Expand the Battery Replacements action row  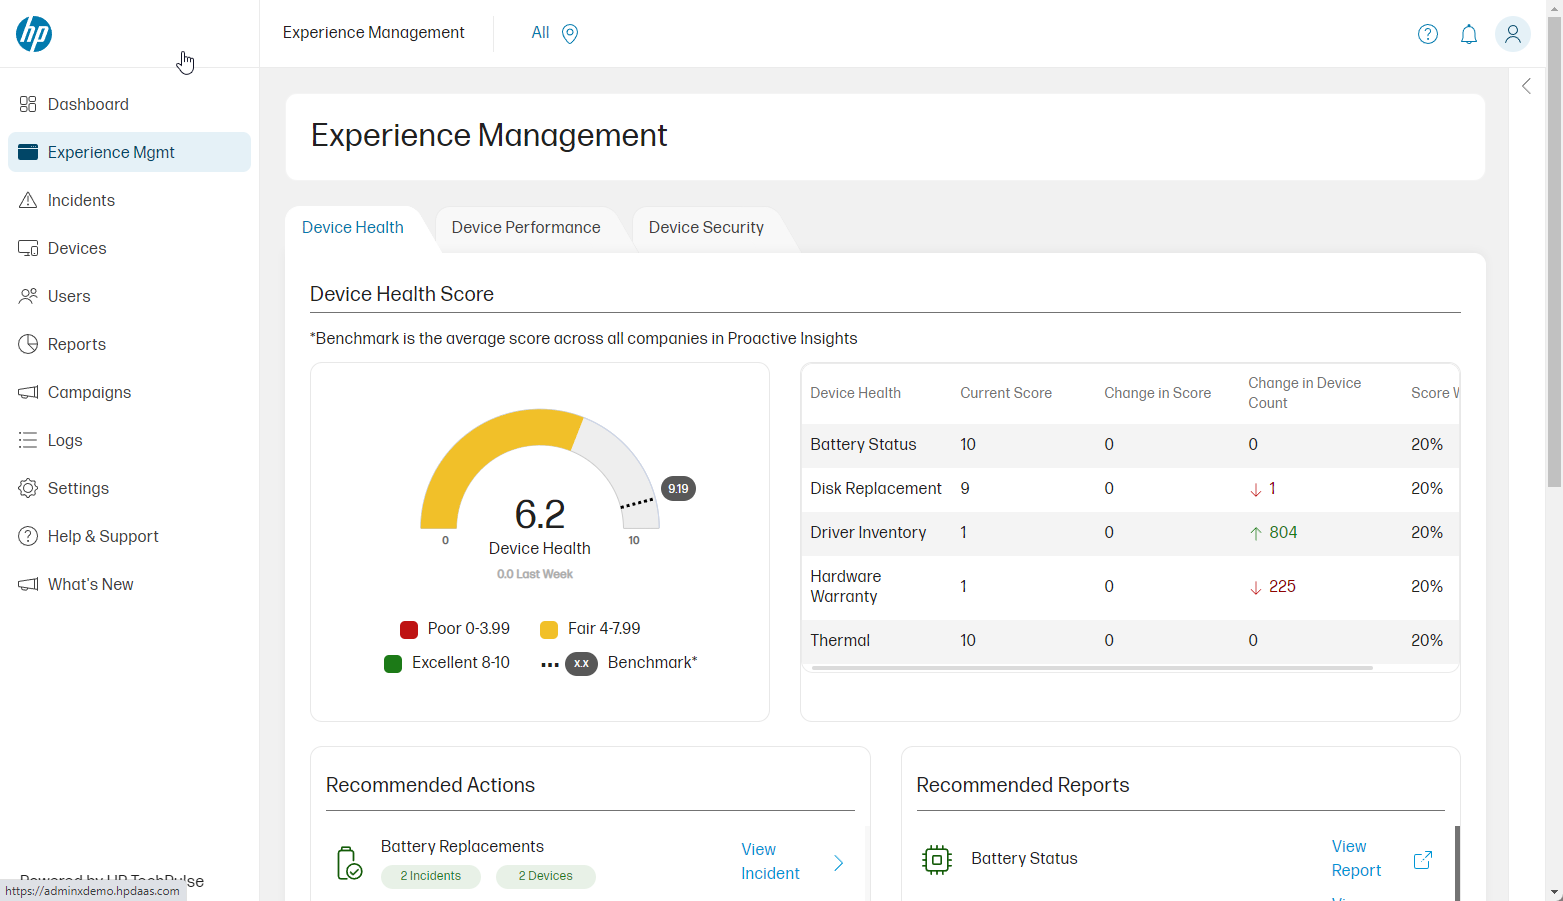(838, 862)
